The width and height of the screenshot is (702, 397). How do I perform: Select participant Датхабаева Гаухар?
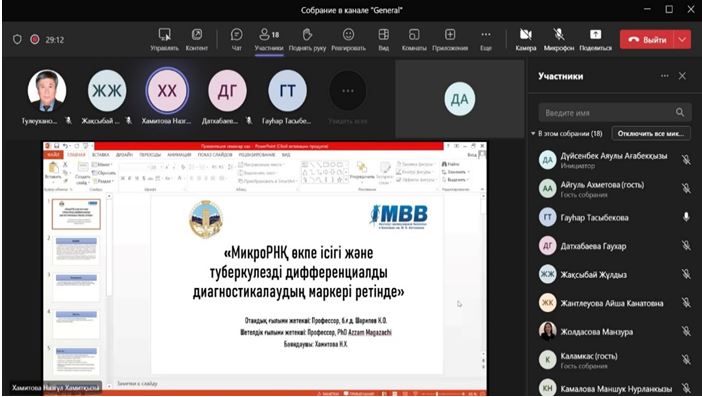pos(615,246)
